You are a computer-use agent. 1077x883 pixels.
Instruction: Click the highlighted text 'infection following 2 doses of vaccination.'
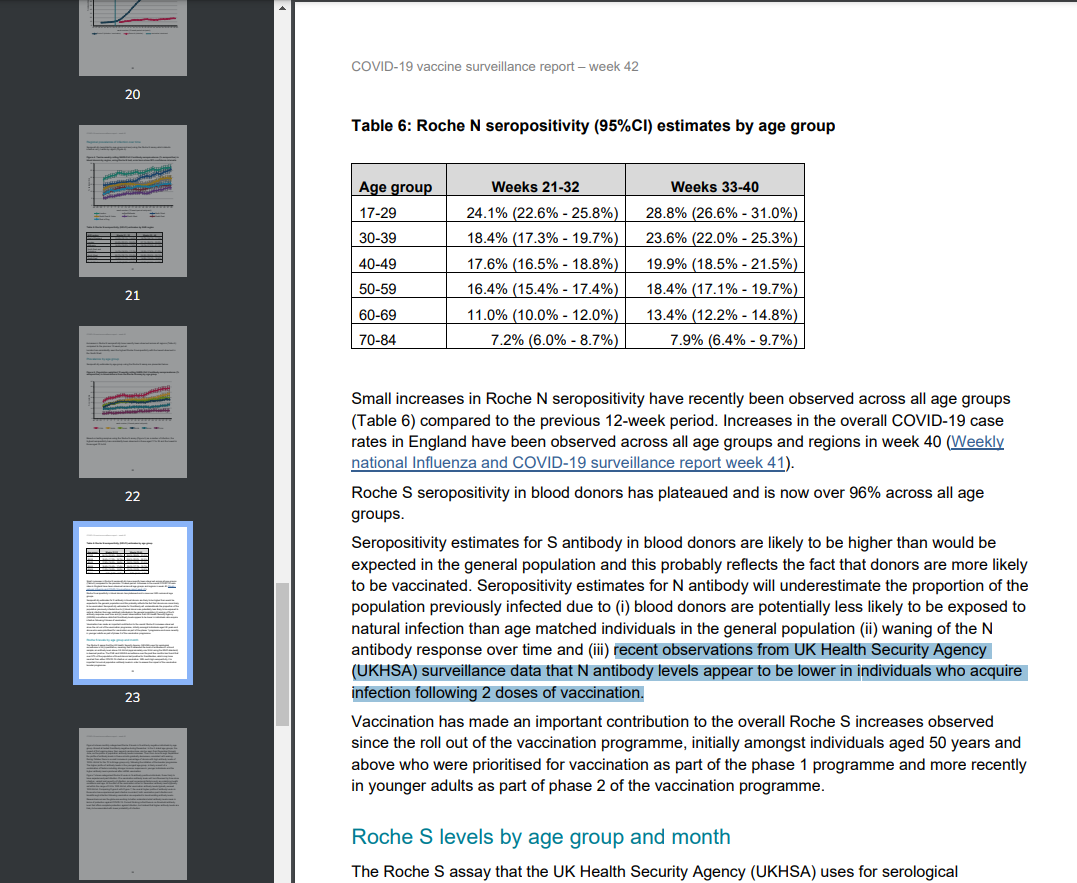497,693
